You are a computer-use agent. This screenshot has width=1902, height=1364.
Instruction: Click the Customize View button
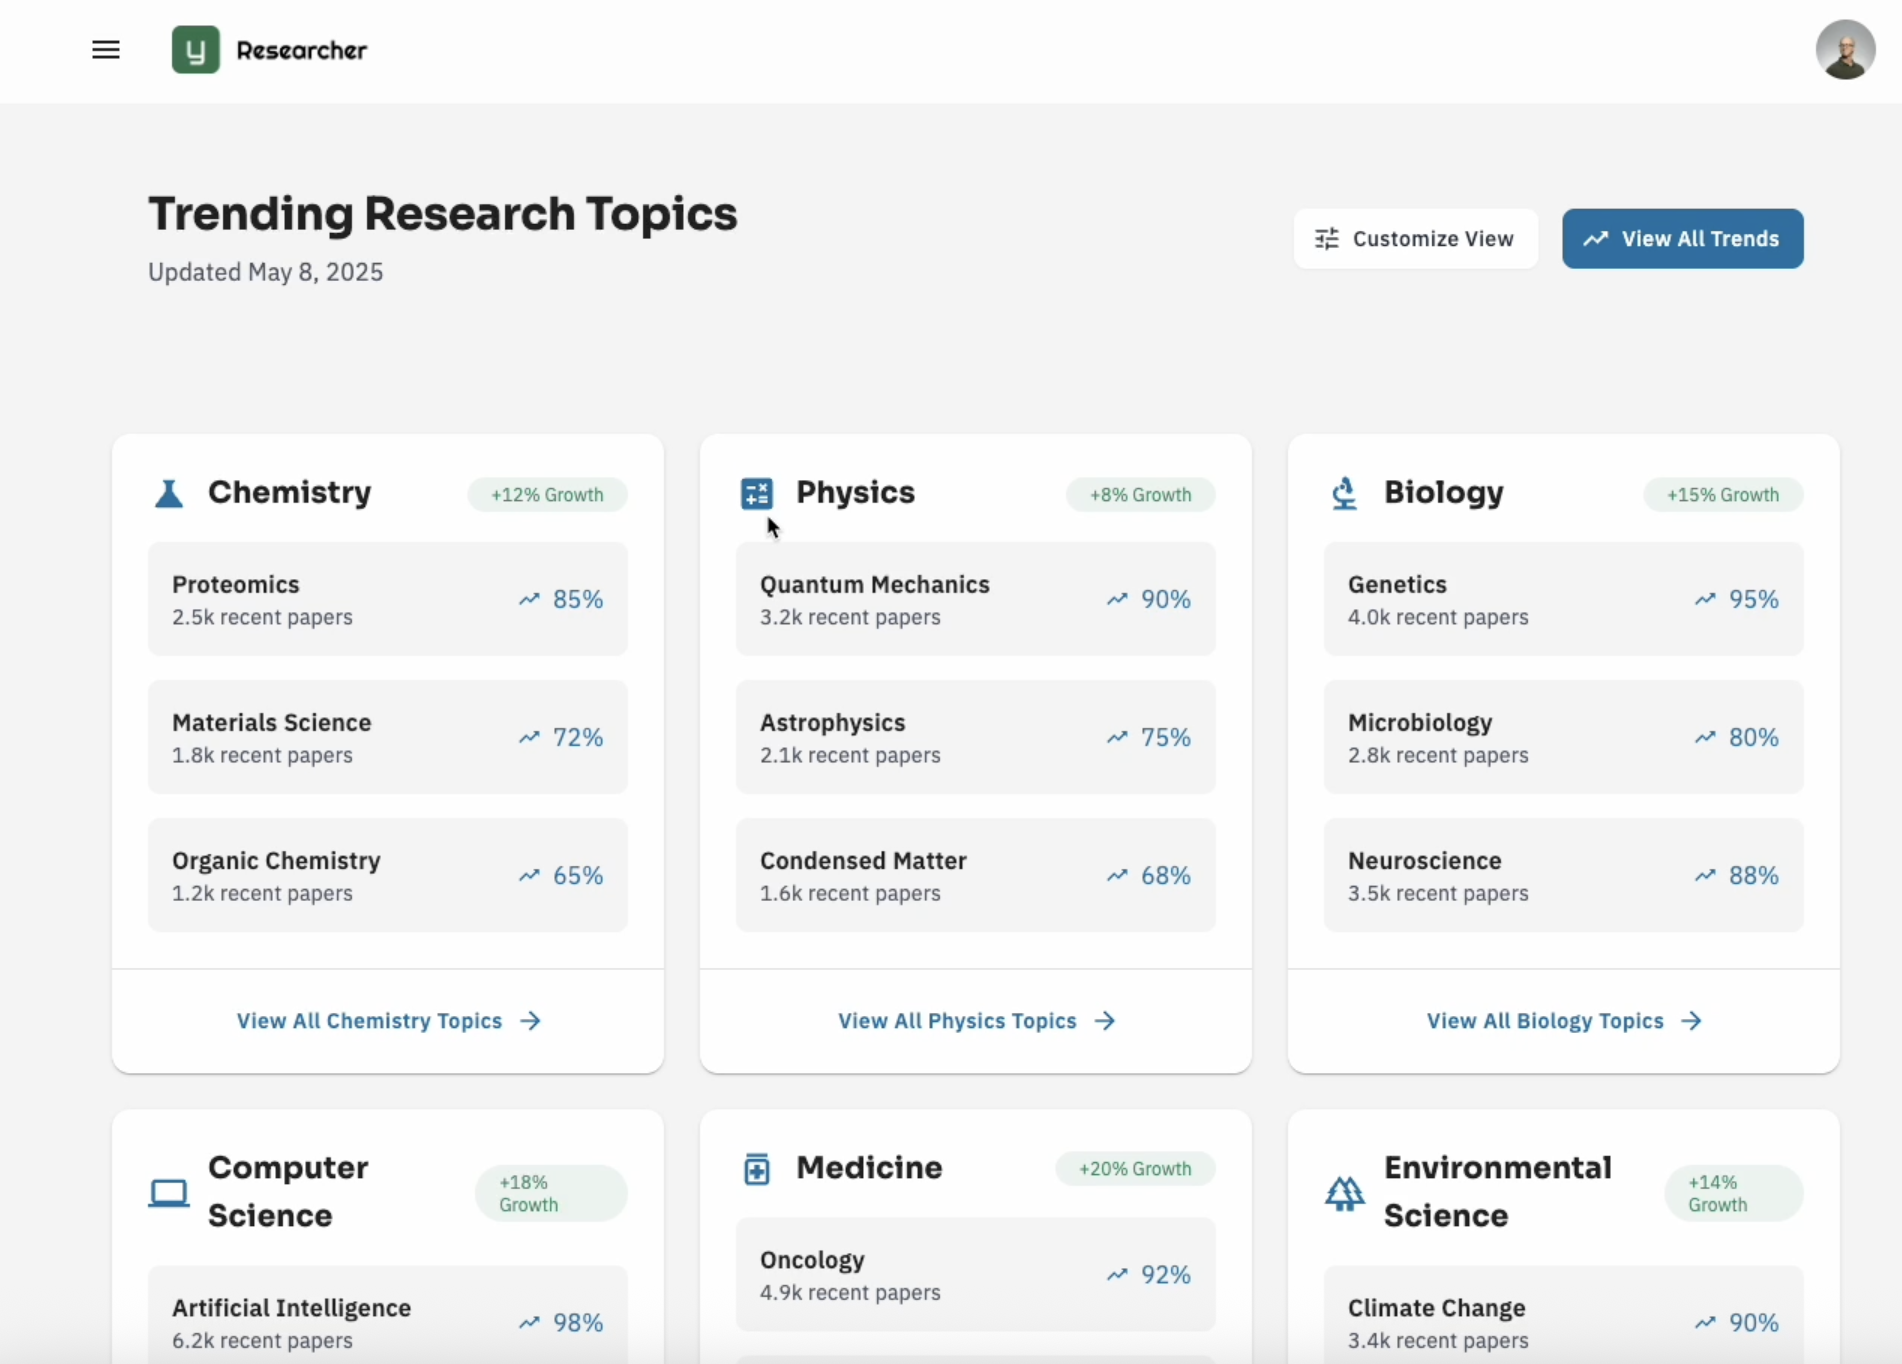coord(1415,238)
